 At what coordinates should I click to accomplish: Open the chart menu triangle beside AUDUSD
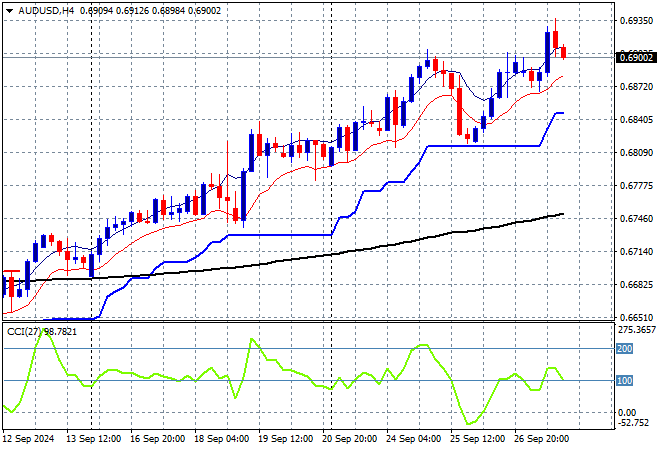pyautogui.click(x=9, y=11)
